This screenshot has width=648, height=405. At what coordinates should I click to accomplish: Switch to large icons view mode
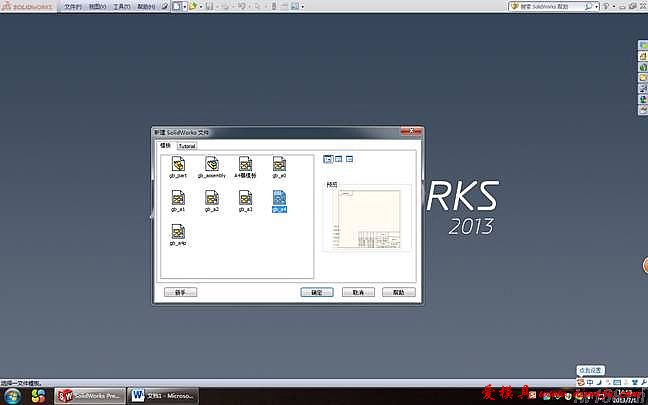[x=328, y=158]
